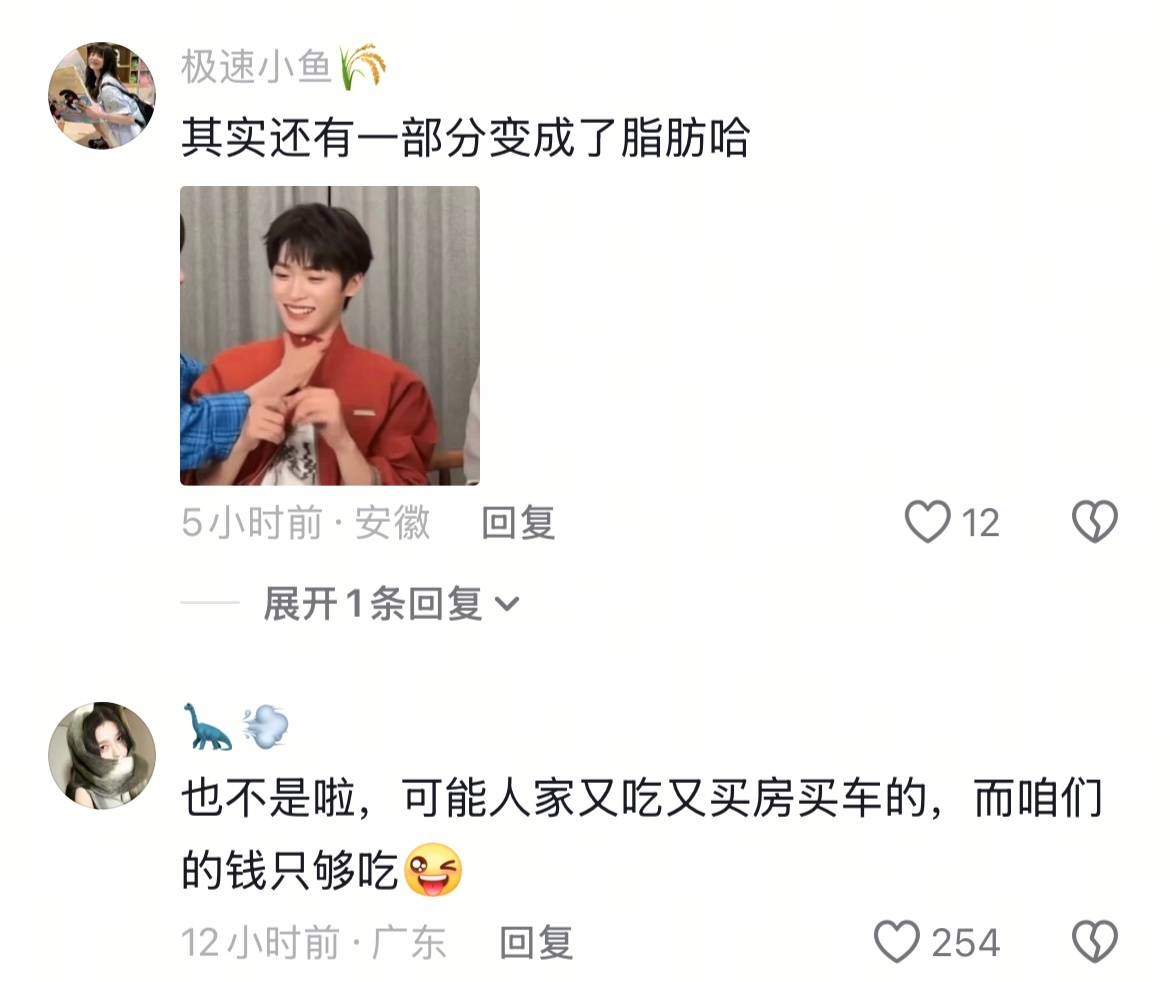Reply to 极速小鱼's comment
1170x982 pixels.
click(x=519, y=522)
